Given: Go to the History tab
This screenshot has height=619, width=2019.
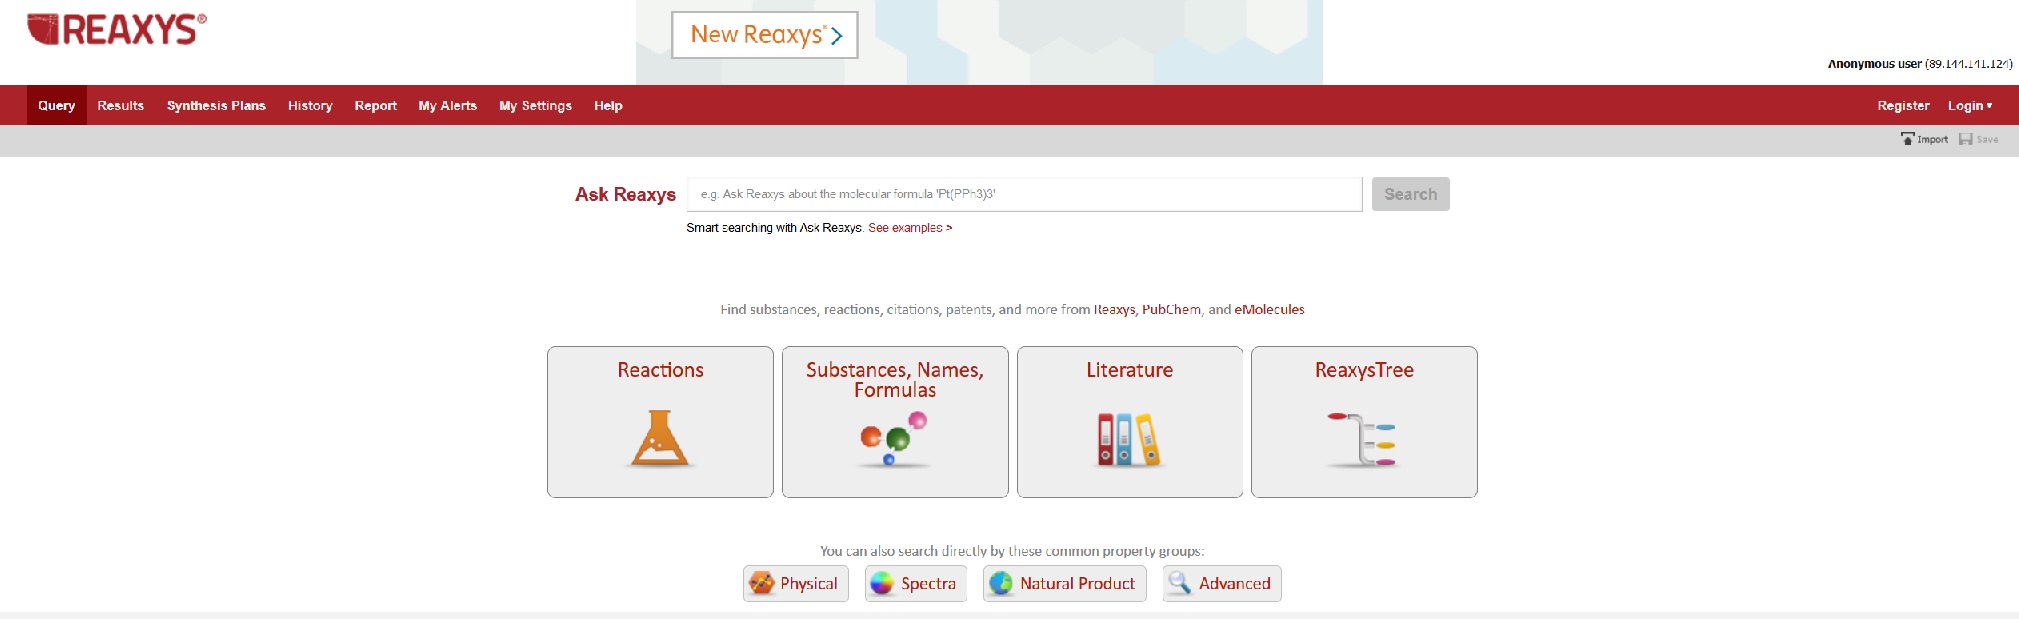Looking at the screenshot, I should tap(310, 106).
